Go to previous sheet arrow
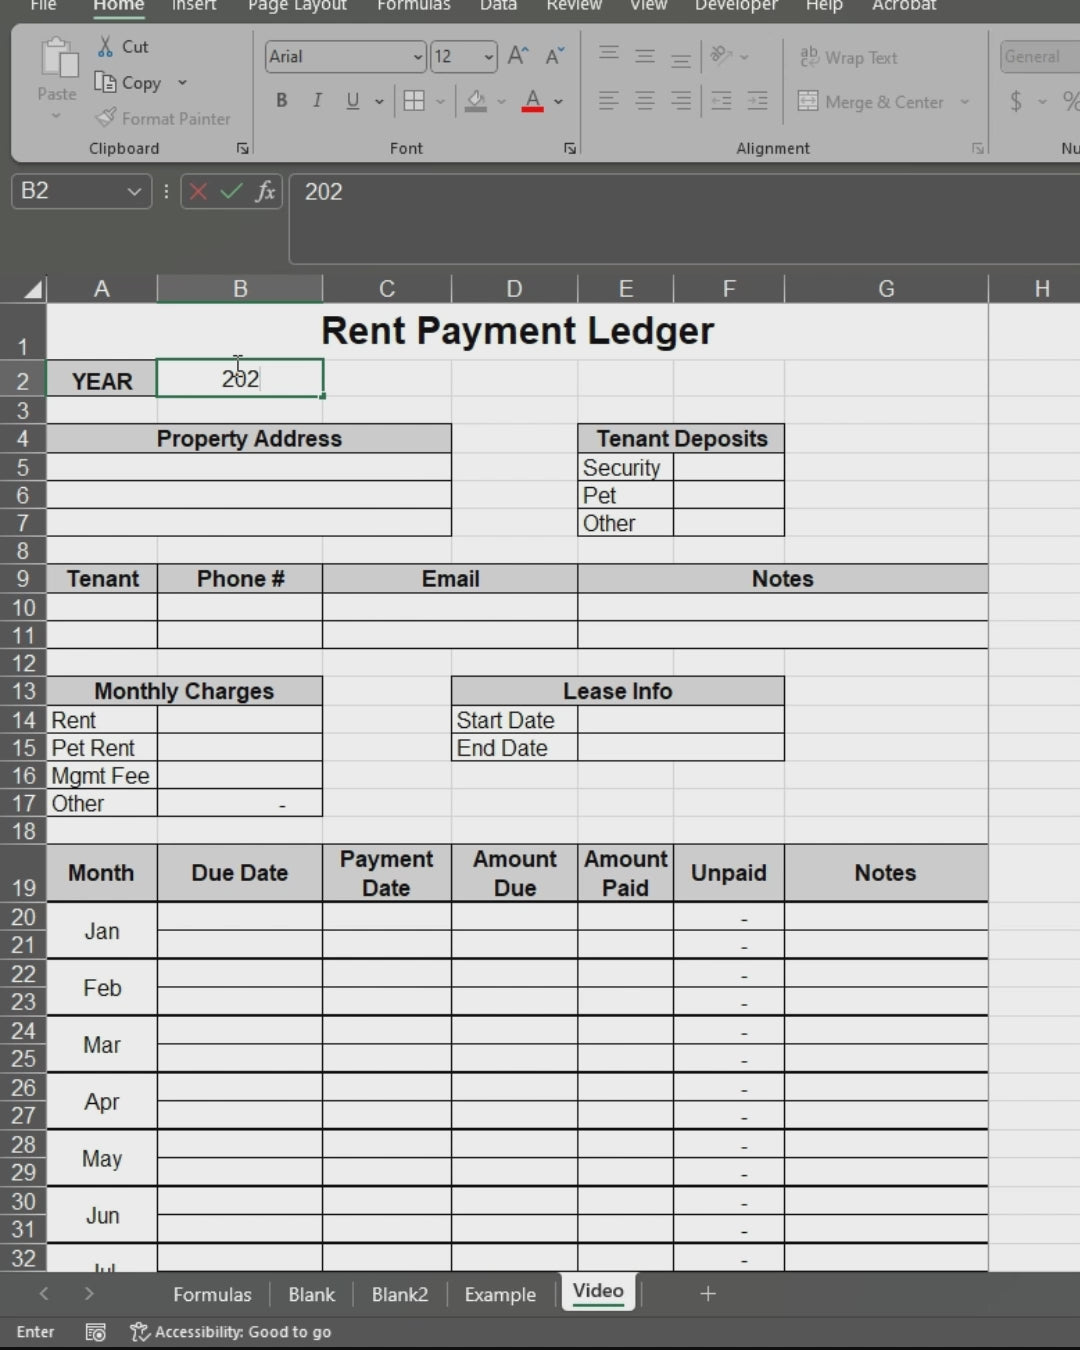The image size is (1080, 1350). [x=44, y=1294]
